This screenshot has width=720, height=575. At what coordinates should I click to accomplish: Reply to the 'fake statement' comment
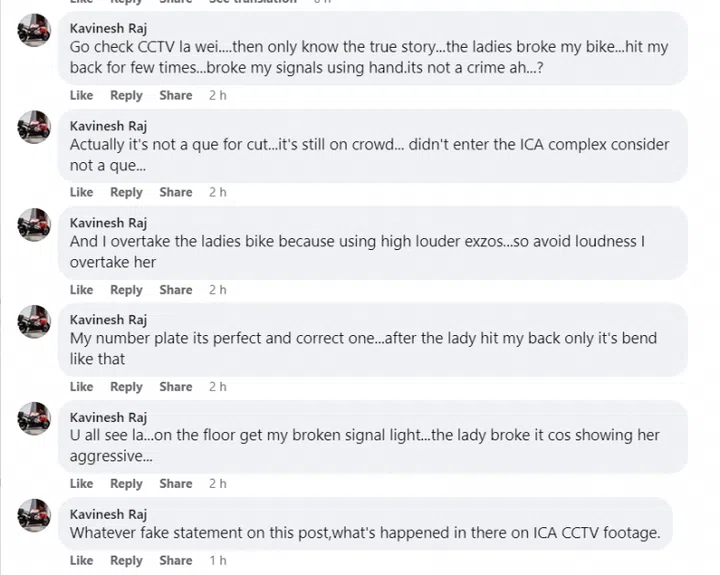point(126,561)
